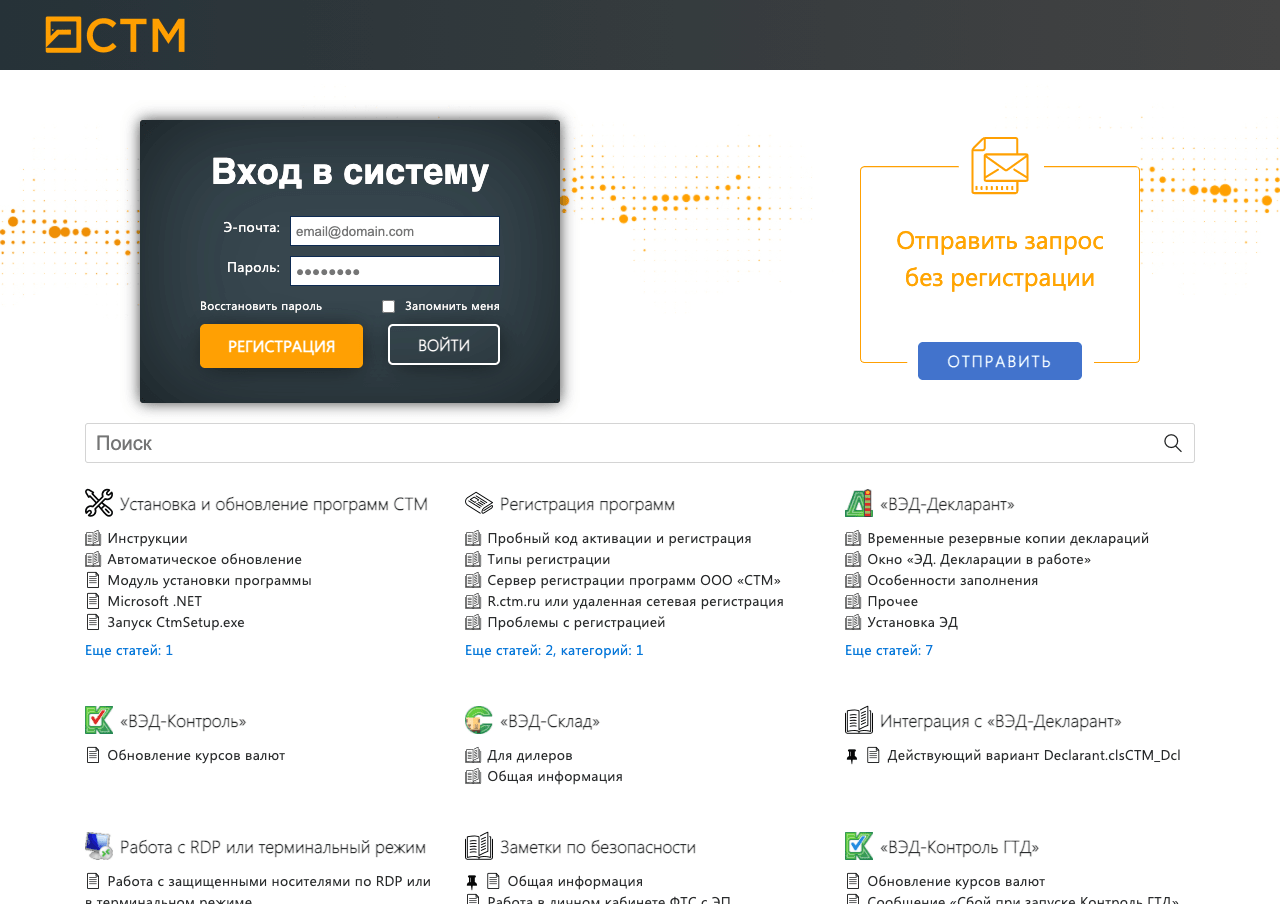Click icon beside Проблемы с регистрацией
This screenshot has height=904, width=1280.
tap(473, 622)
